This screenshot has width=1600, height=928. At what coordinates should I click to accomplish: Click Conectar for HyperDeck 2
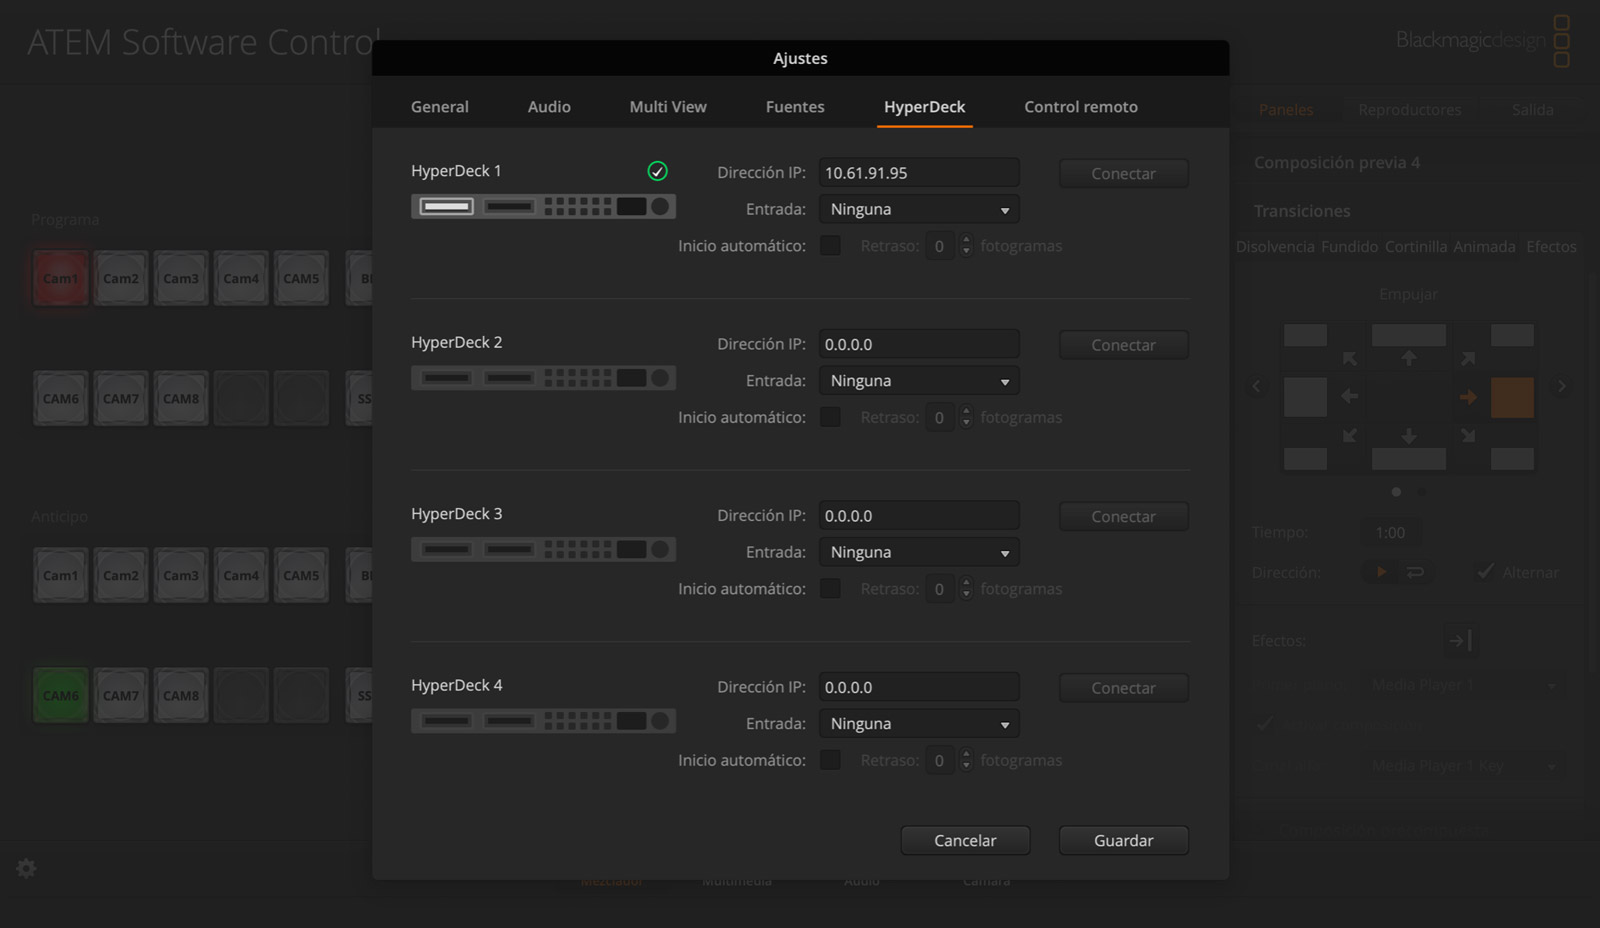point(1124,345)
